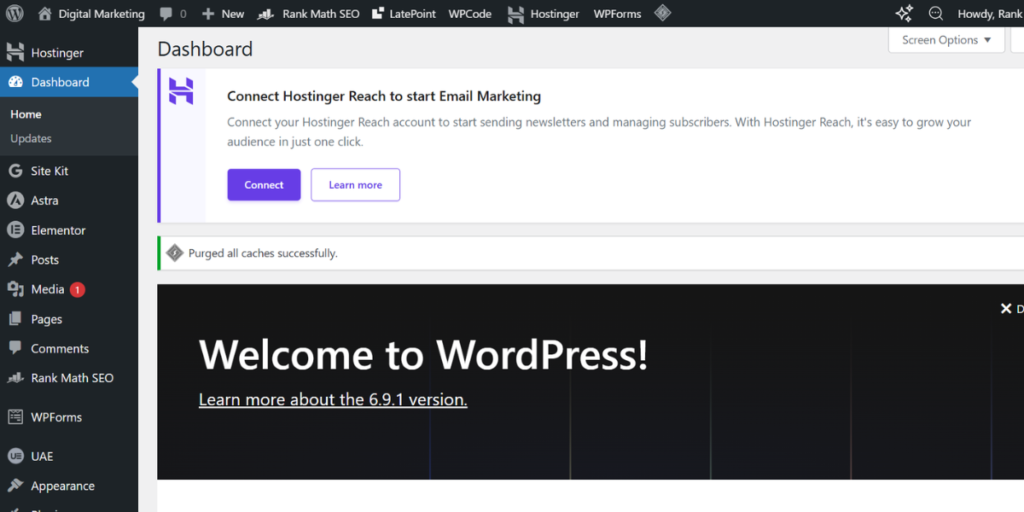Viewport: 1024px width, 512px height.
Task: Open the Posts menu label
Action: 45,260
